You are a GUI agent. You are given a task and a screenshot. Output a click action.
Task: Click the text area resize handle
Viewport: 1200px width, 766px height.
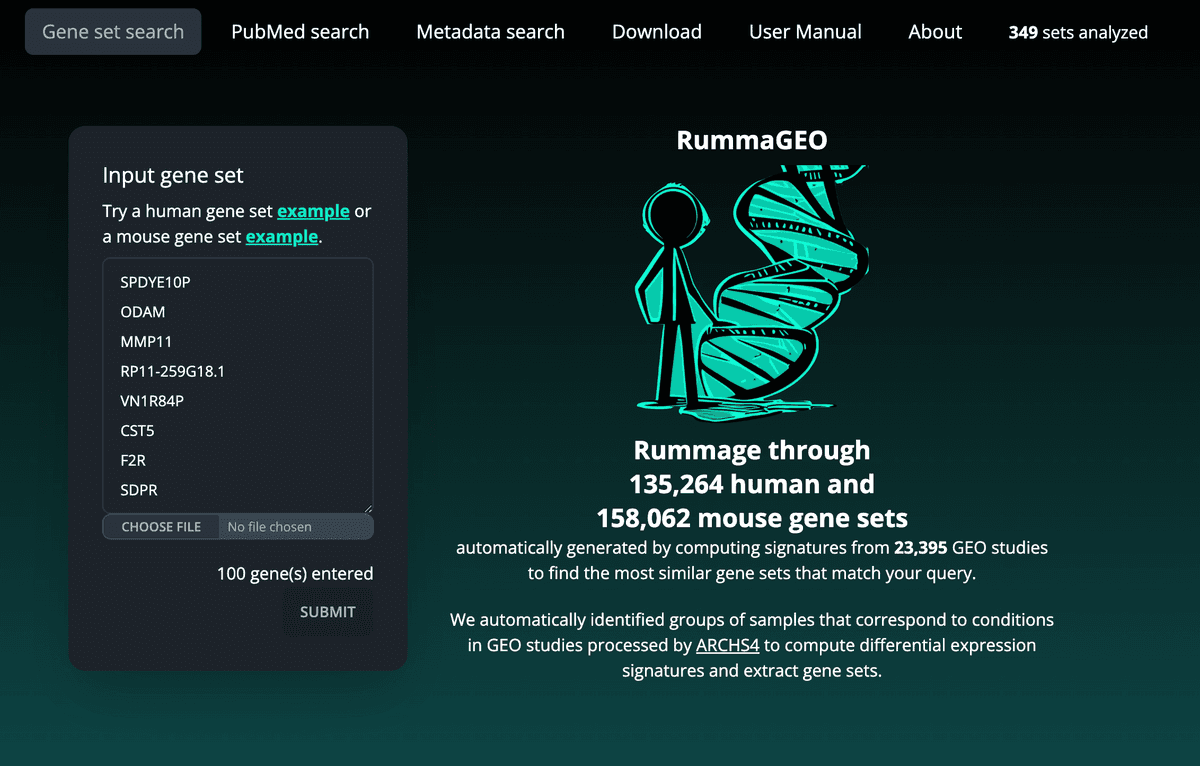coord(367,508)
